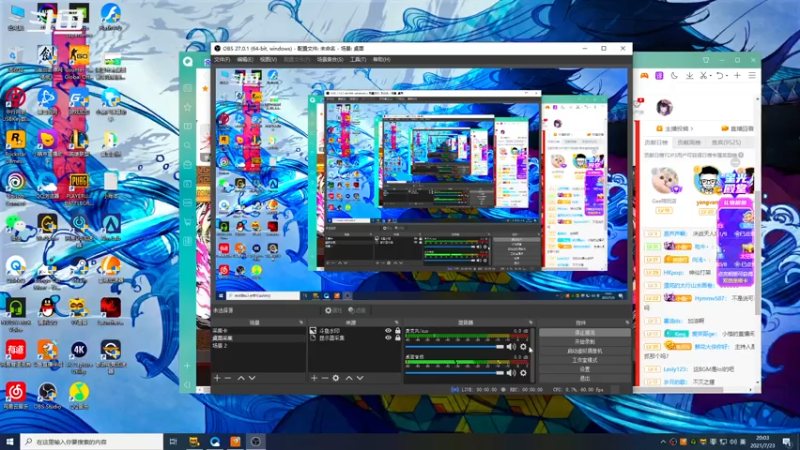Adjust the microphone volume slider in mixer

pos(455,347)
